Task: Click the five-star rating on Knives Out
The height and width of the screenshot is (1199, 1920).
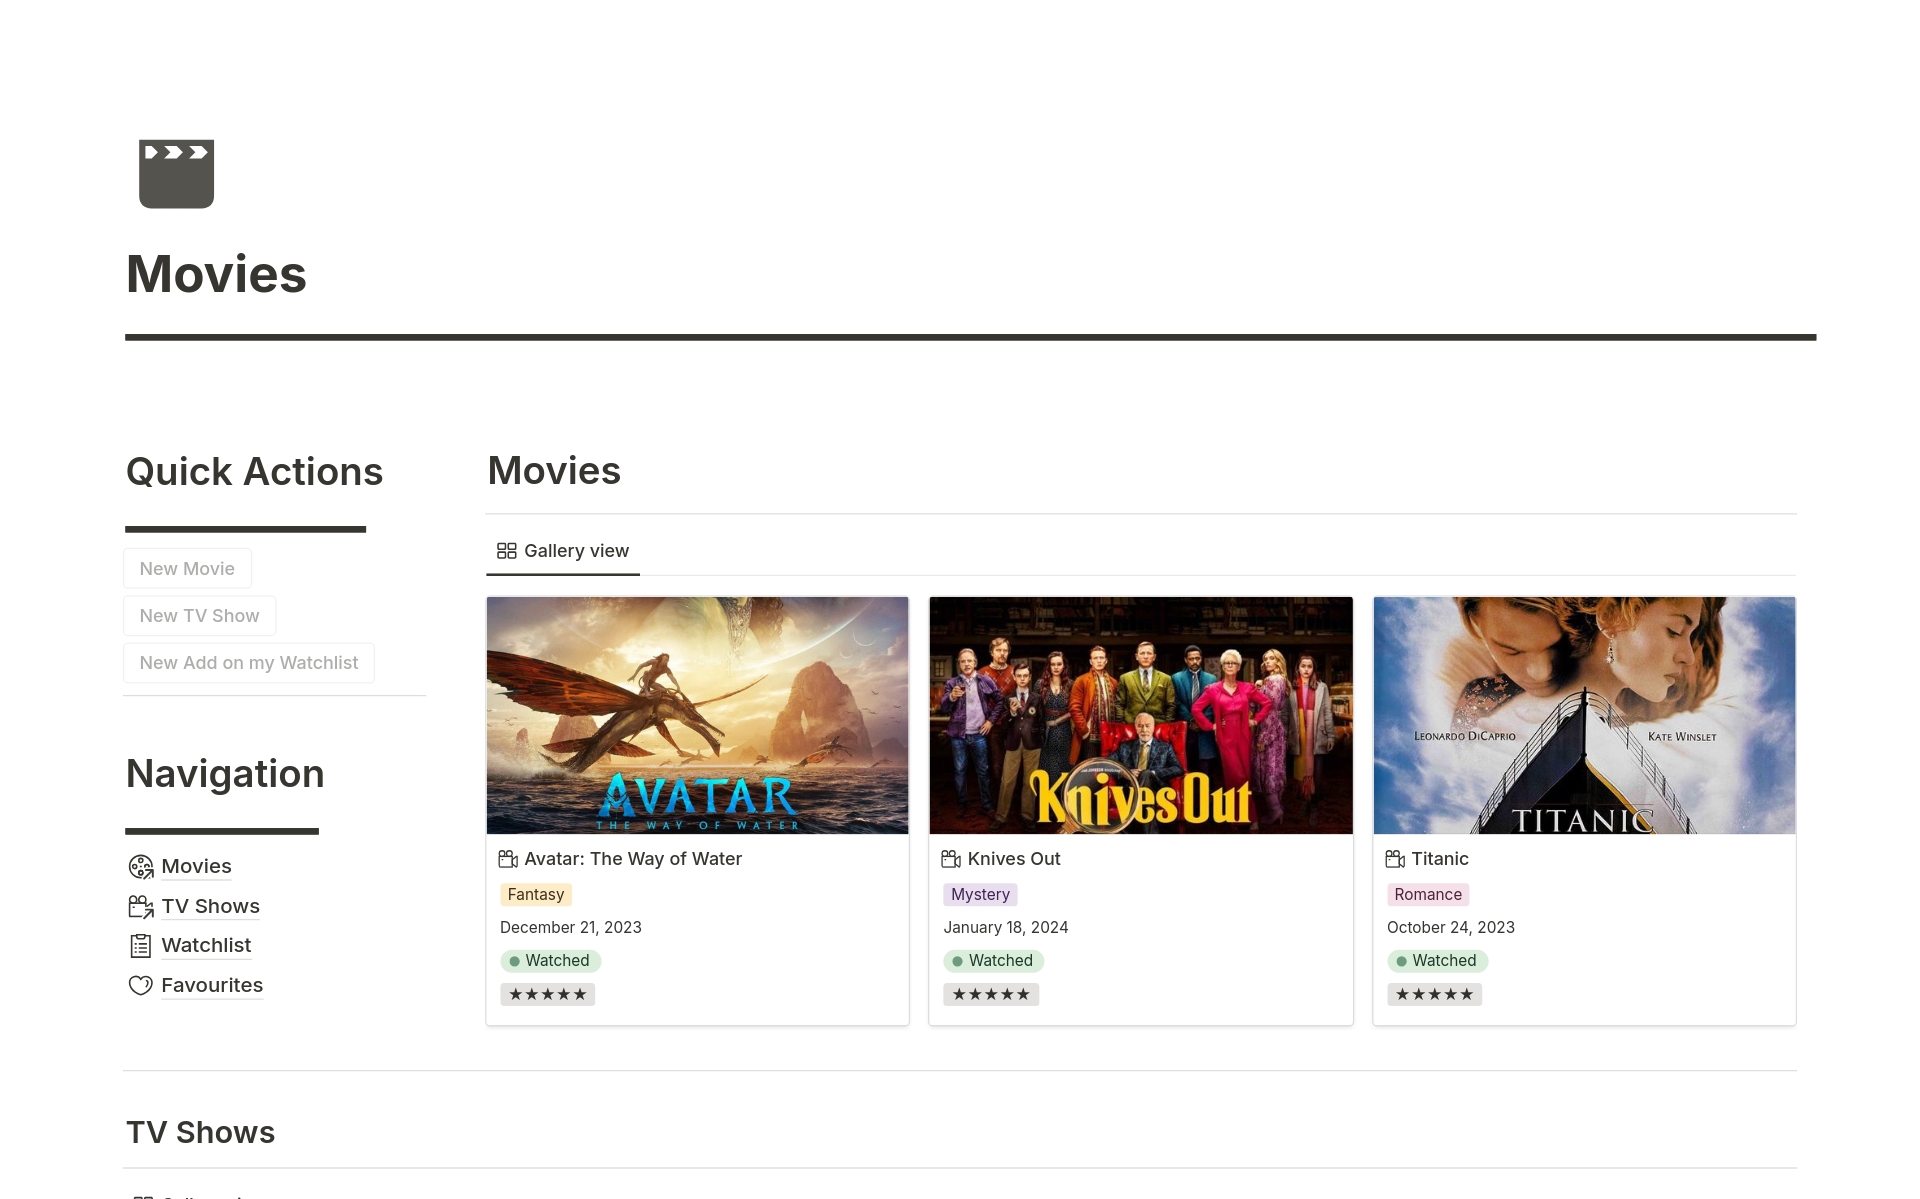Action: coord(991,993)
